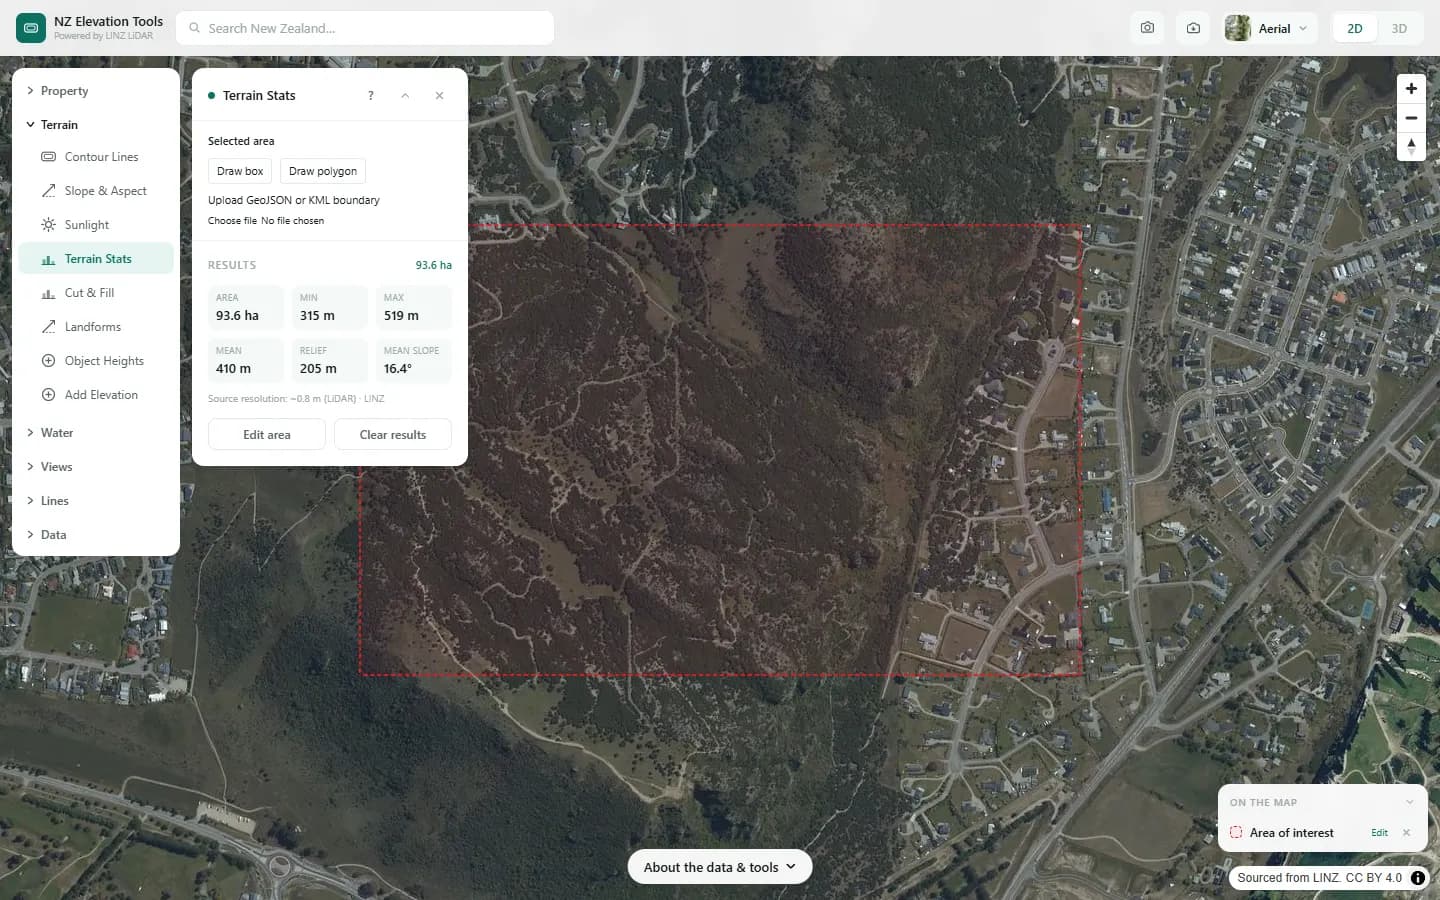Viewport: 1440px width, 900px height.
Task: Click Choose file for boundary upload
Action: click(x=232, y=221)
